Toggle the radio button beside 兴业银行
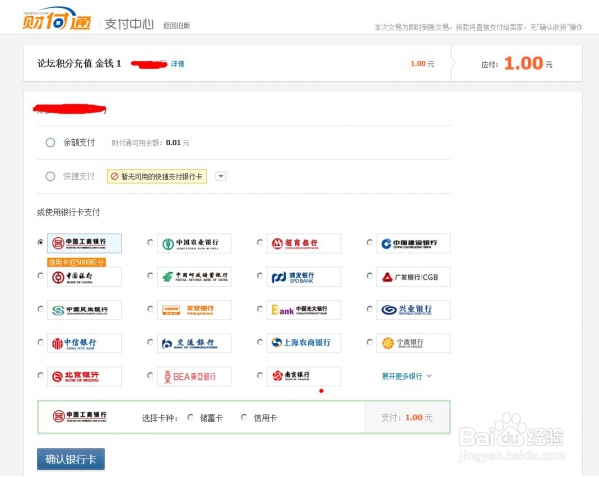The image size is (599, 477). coord(369,309)
